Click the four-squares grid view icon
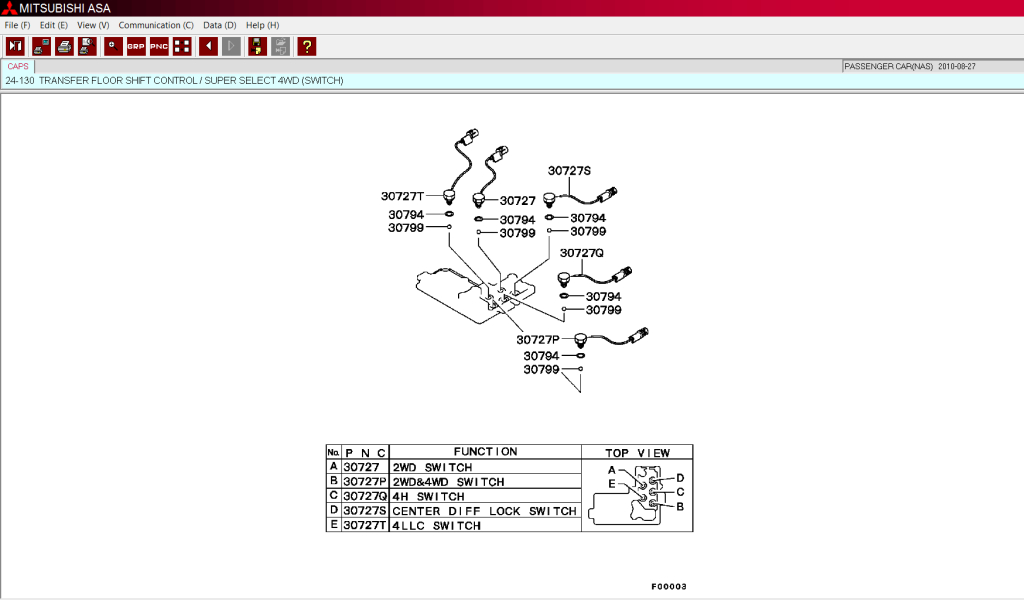The image size is (1024, 600). tap(182, 46)
